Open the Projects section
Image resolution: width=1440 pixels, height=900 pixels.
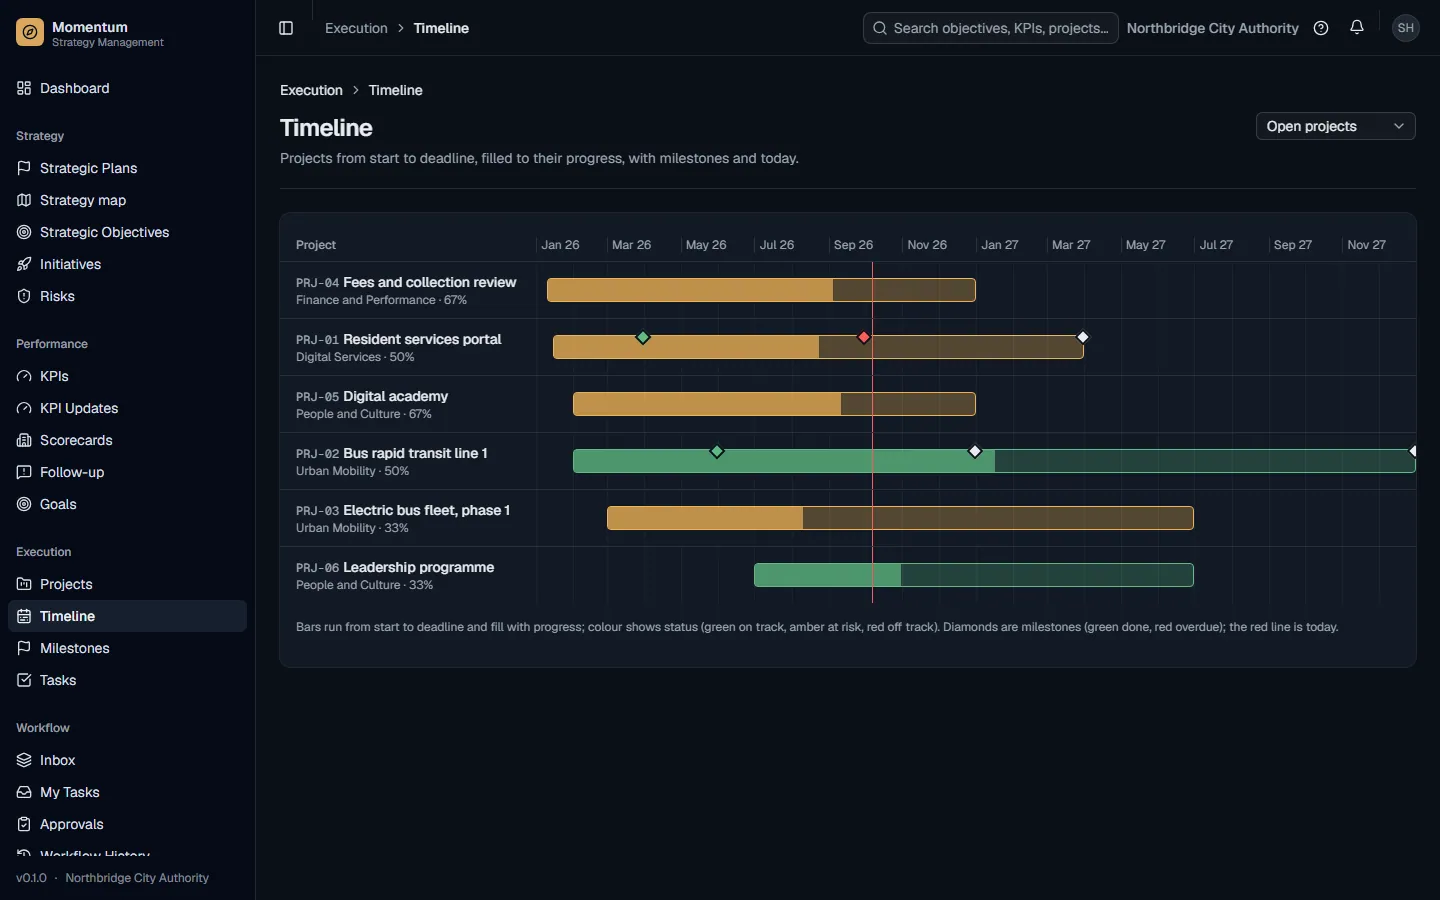tap(127, 584)
